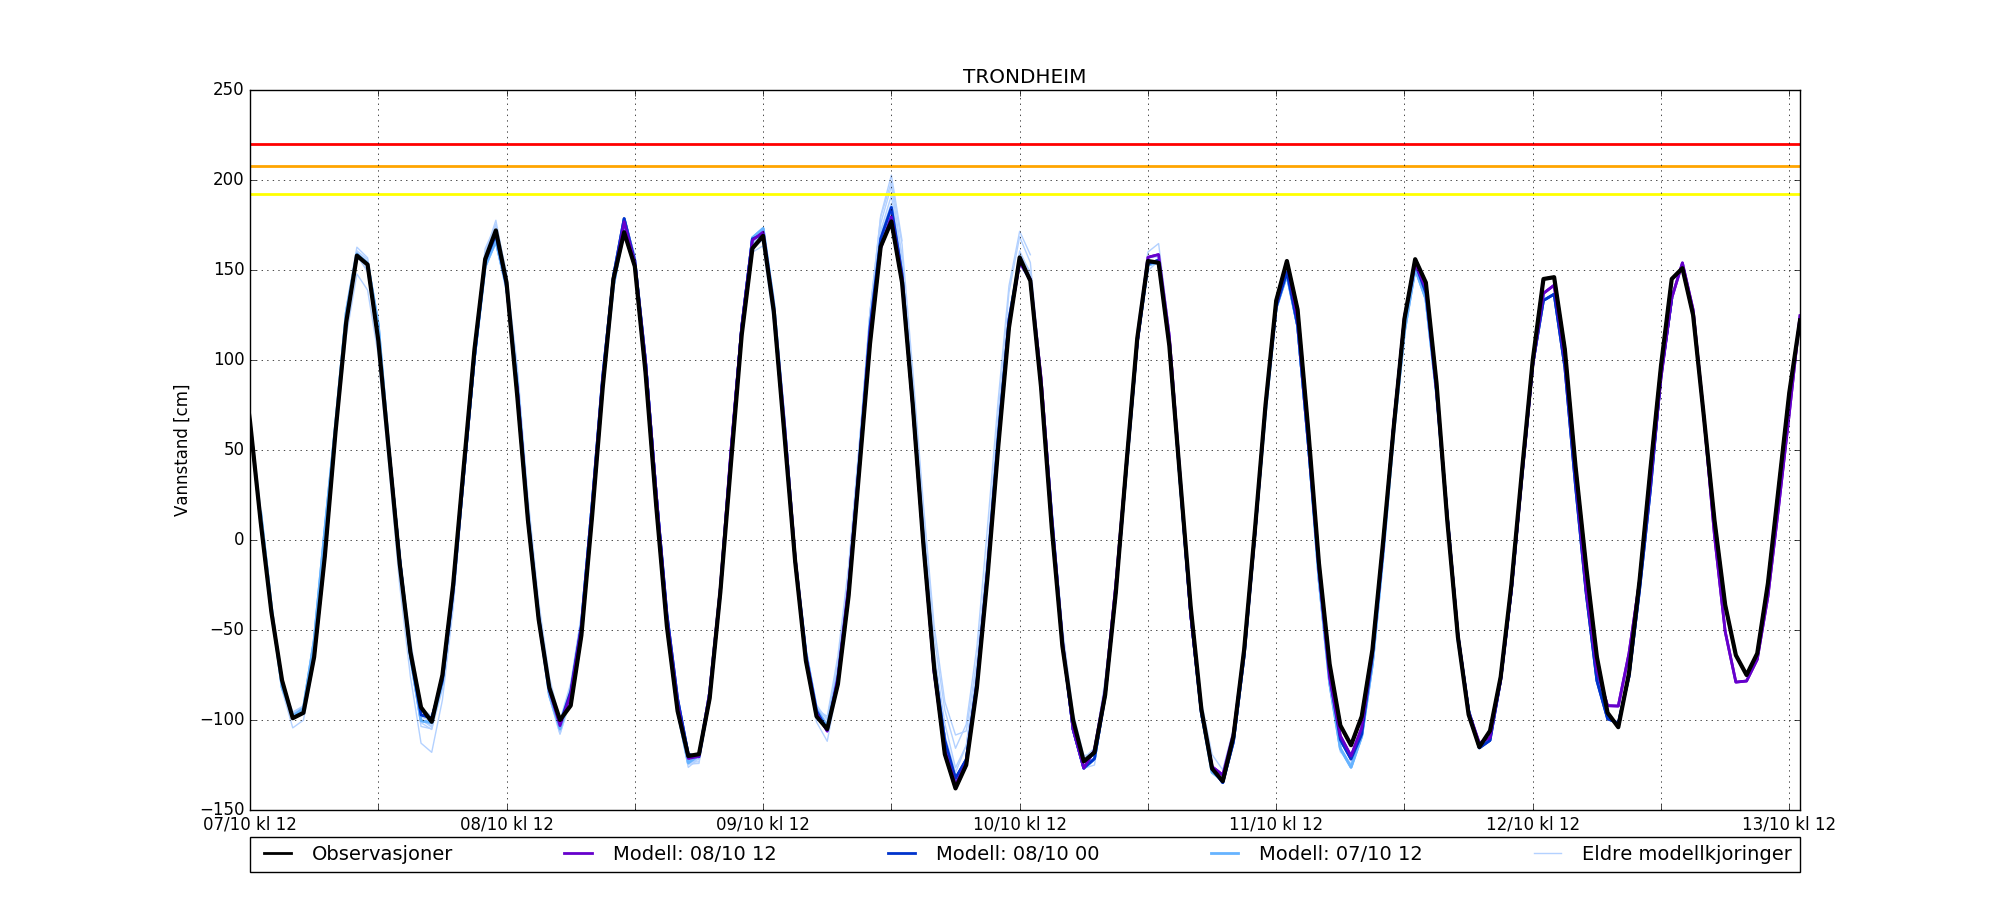The height and width of the screenshot is (900, 2000).
Task: Click the TRONDHEIM chart title
Action: pyautogui.click(x=1024, y=77)
